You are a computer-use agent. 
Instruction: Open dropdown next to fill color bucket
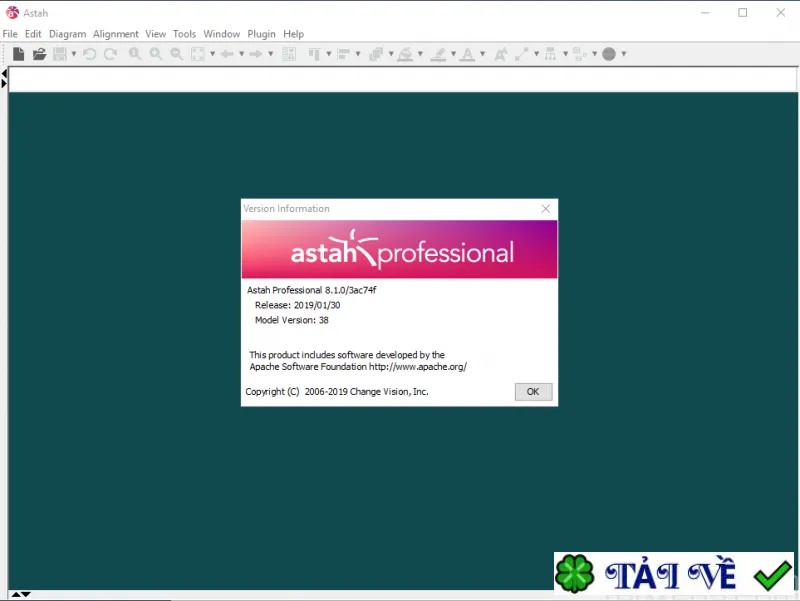pyautogui.click(x=420, y=54)
